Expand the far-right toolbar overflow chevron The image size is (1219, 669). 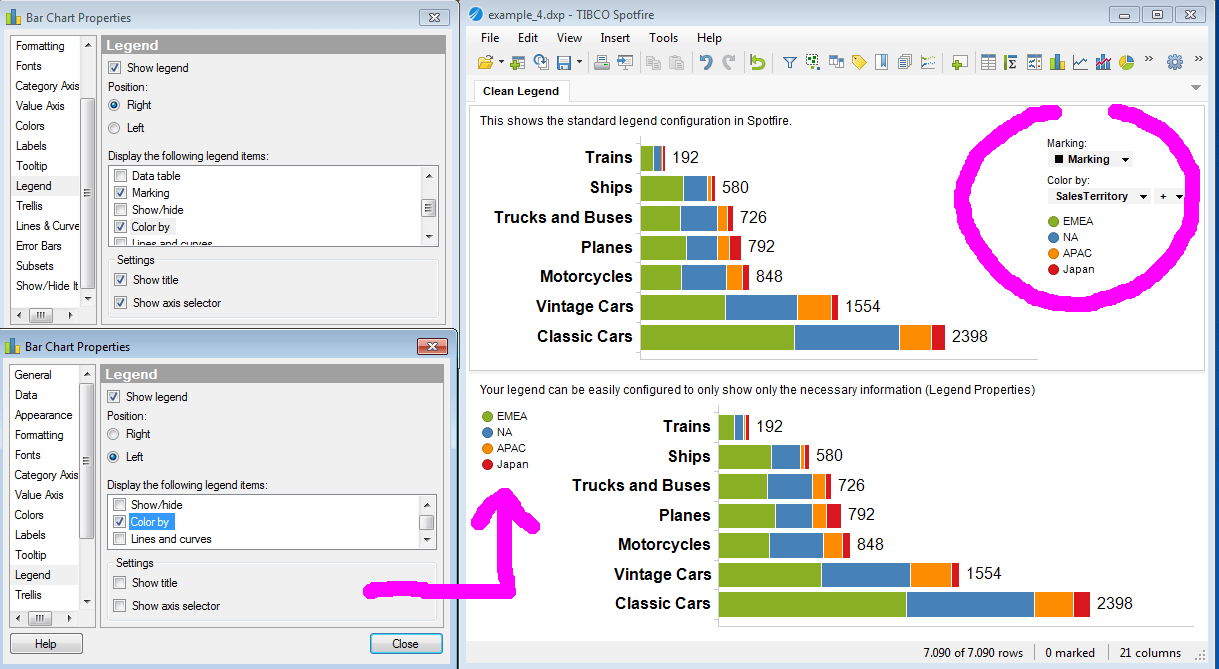pyautogui.click(x=1198, y=59)
